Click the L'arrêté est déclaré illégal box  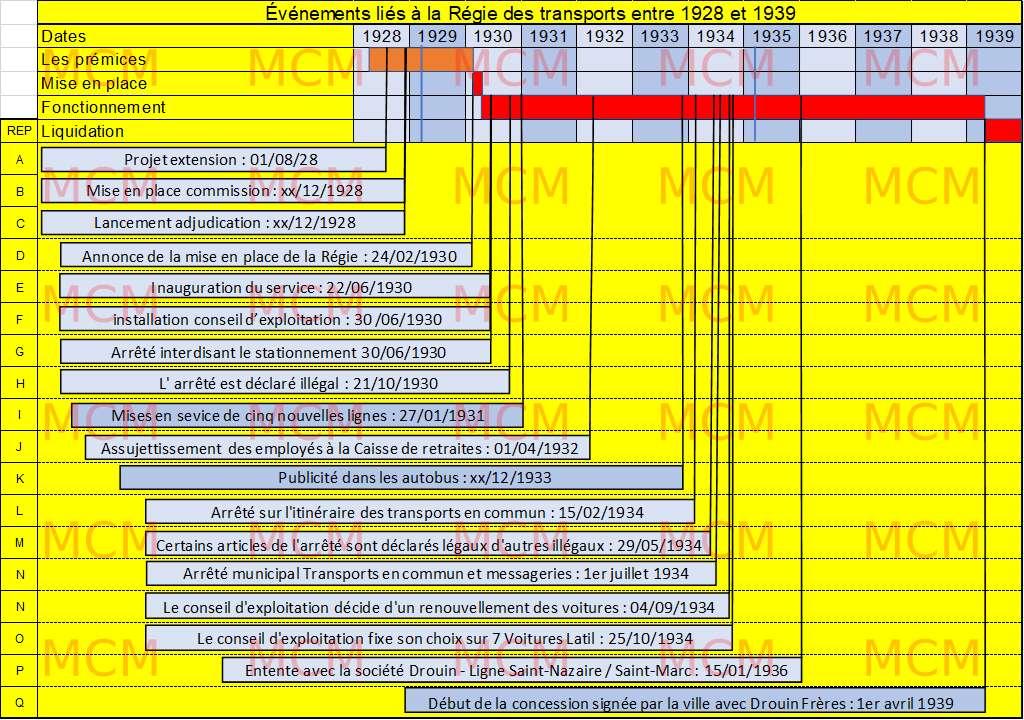(x=285, y=382)
